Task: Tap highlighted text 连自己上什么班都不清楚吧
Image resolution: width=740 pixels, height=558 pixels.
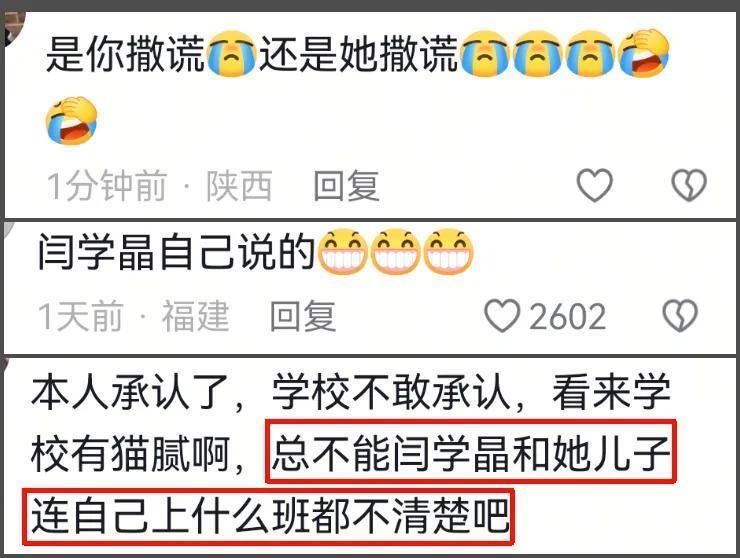Action: [269, 516]
